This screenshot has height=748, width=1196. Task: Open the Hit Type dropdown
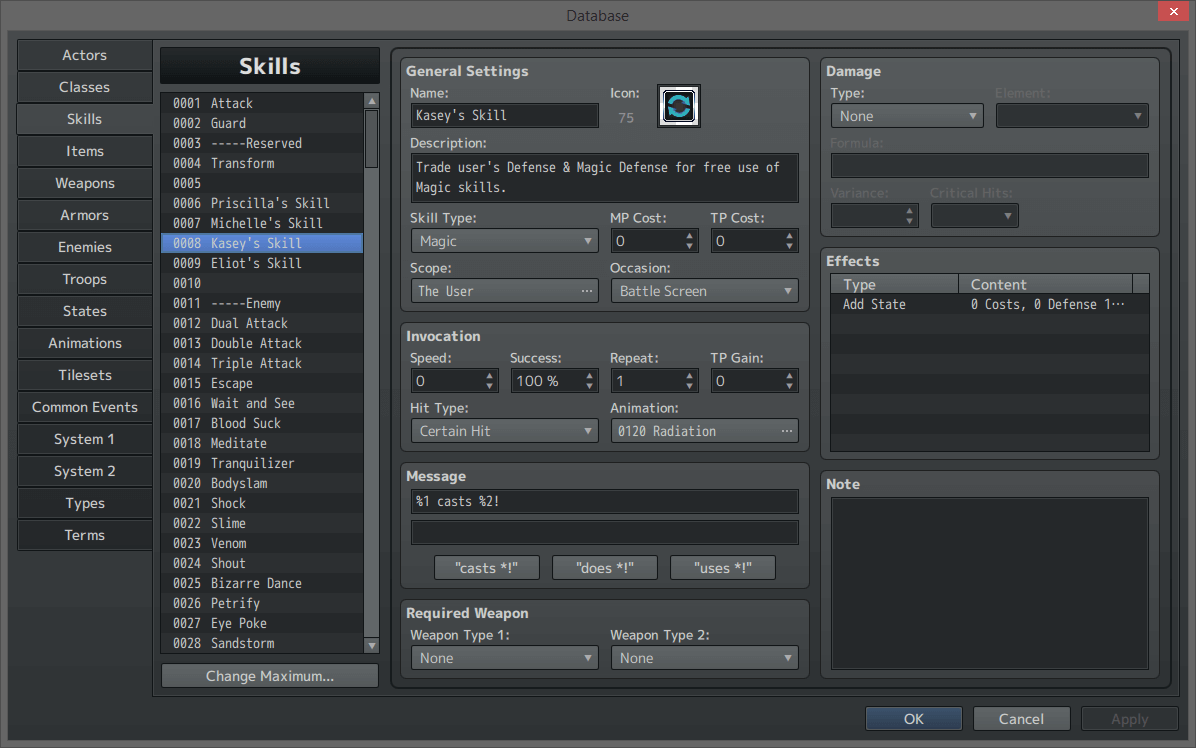click(x=504, y=430)
